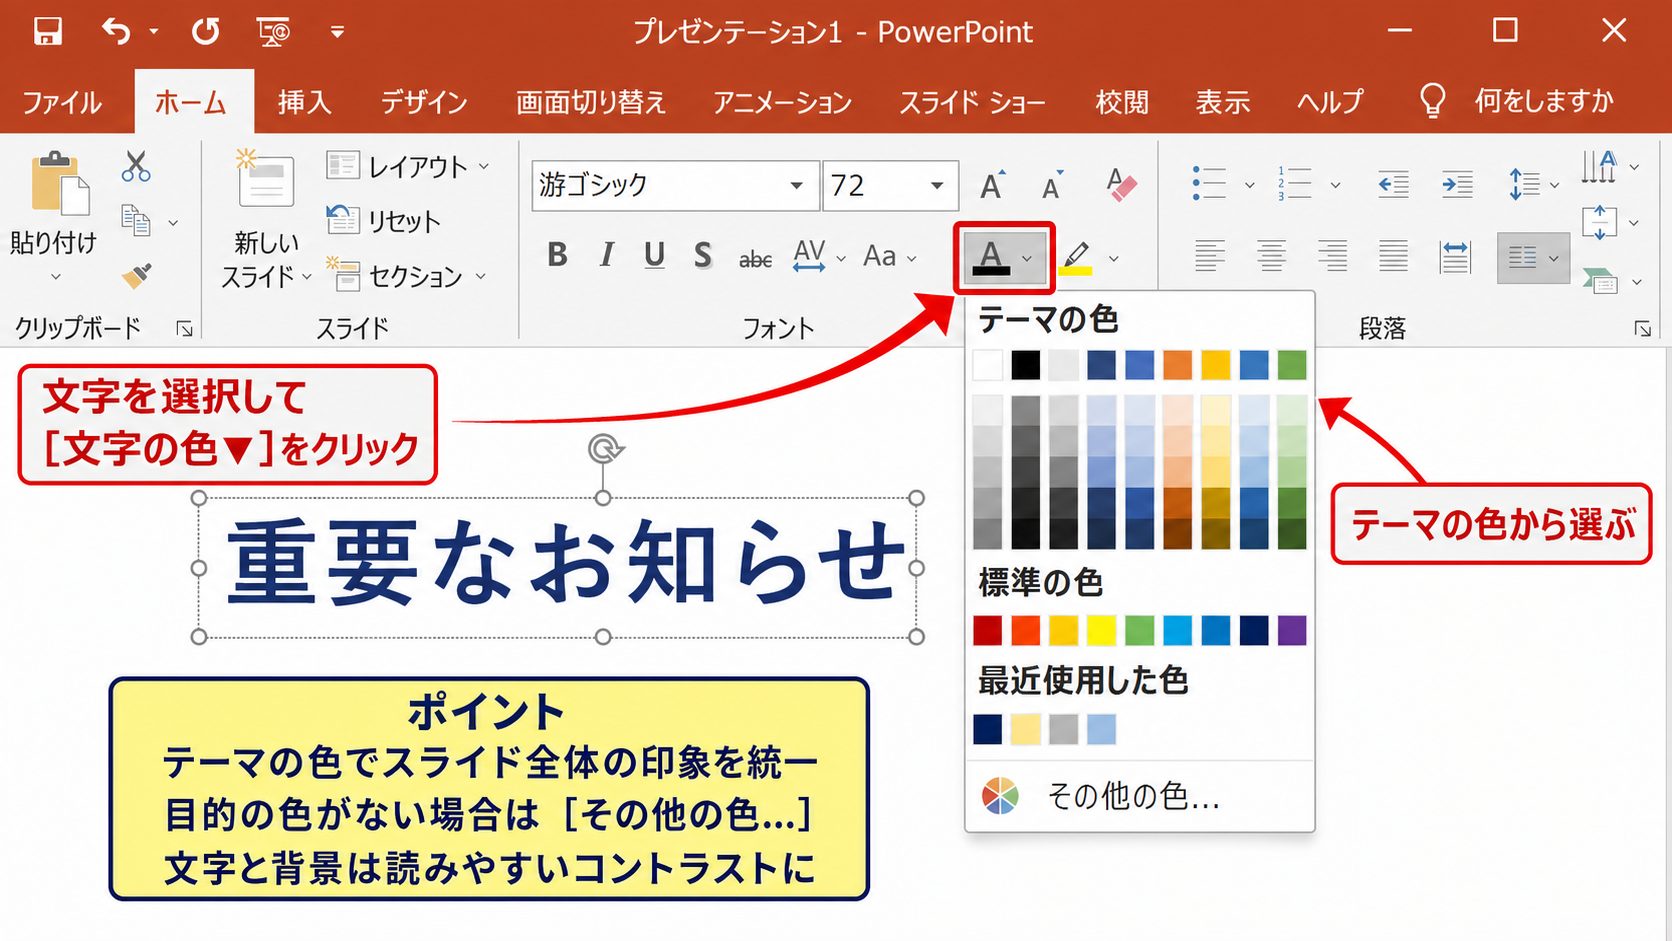
Task: Open Paragraph group dialog launcher
Action: 1643,328
